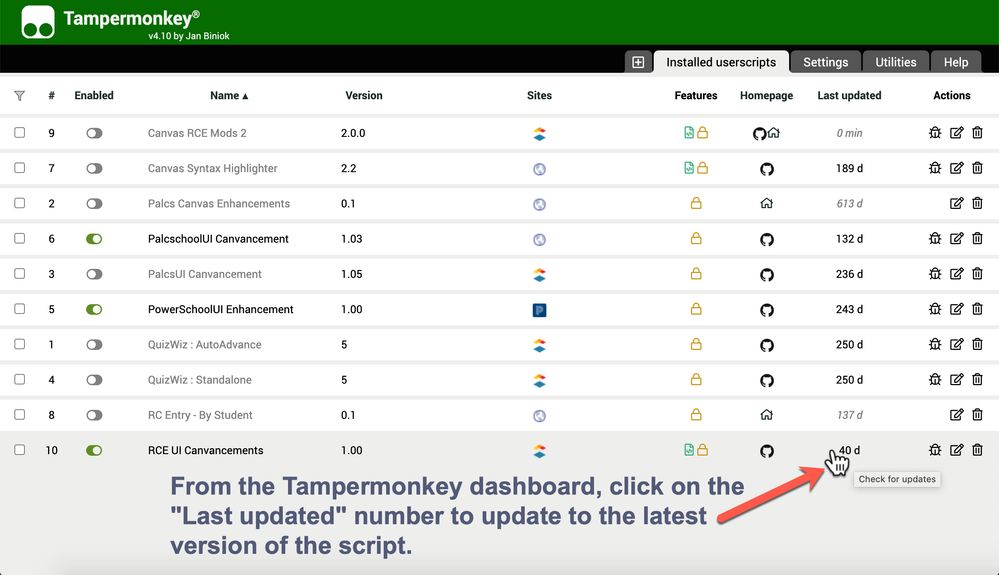Open GitHub homepage for PalcschoolUI Canvancement
The width and height of the screenshot is (999, 575).
(x=766, y=239)
